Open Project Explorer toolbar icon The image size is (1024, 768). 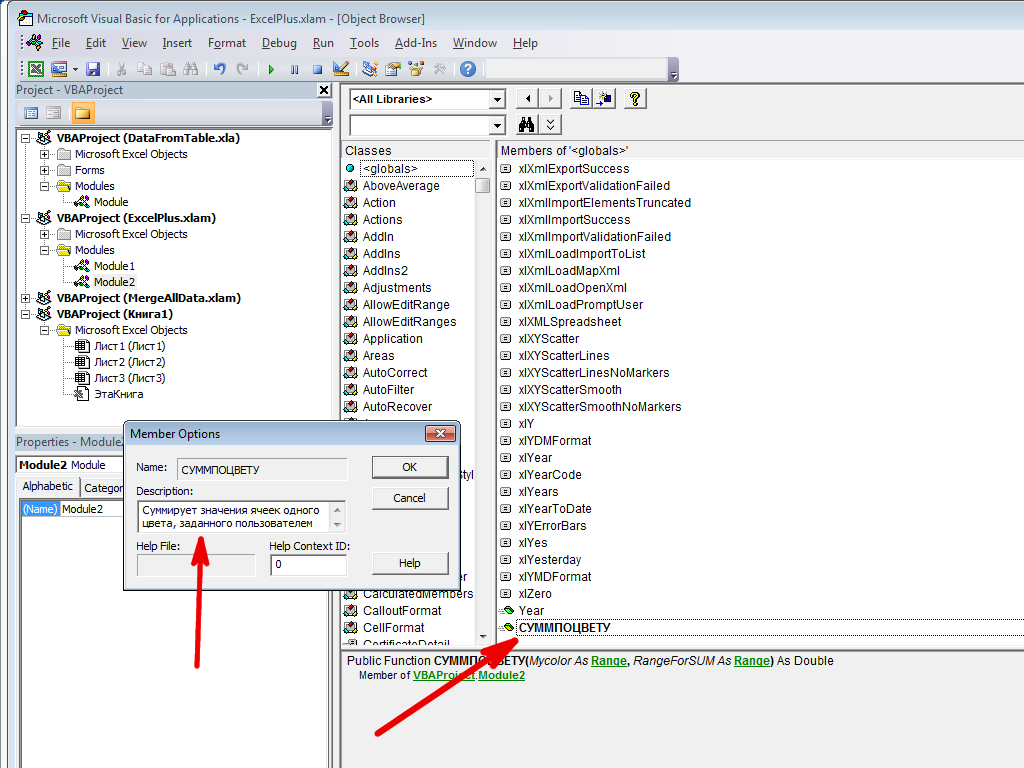click(370, 69)
